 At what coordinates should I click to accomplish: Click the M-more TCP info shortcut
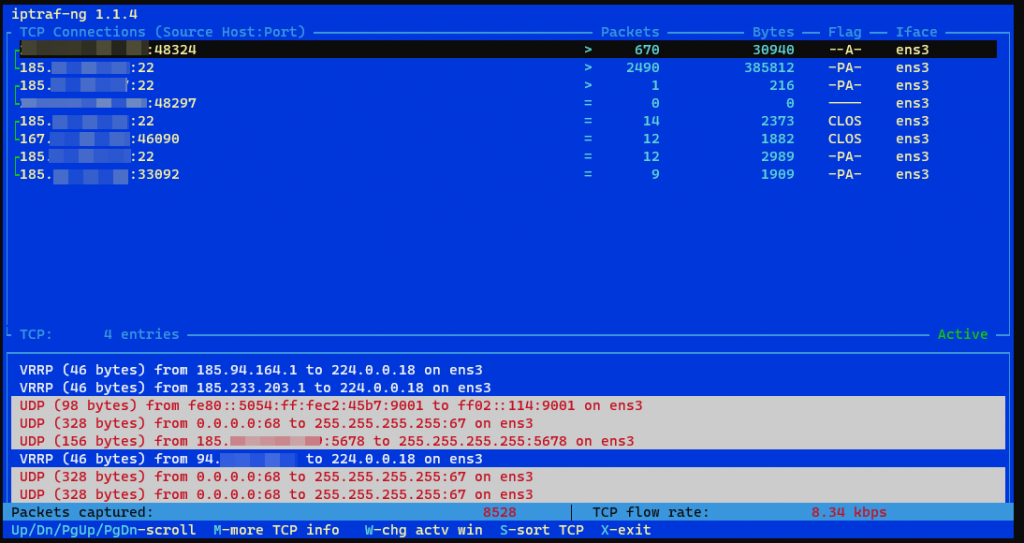point(276,530)
